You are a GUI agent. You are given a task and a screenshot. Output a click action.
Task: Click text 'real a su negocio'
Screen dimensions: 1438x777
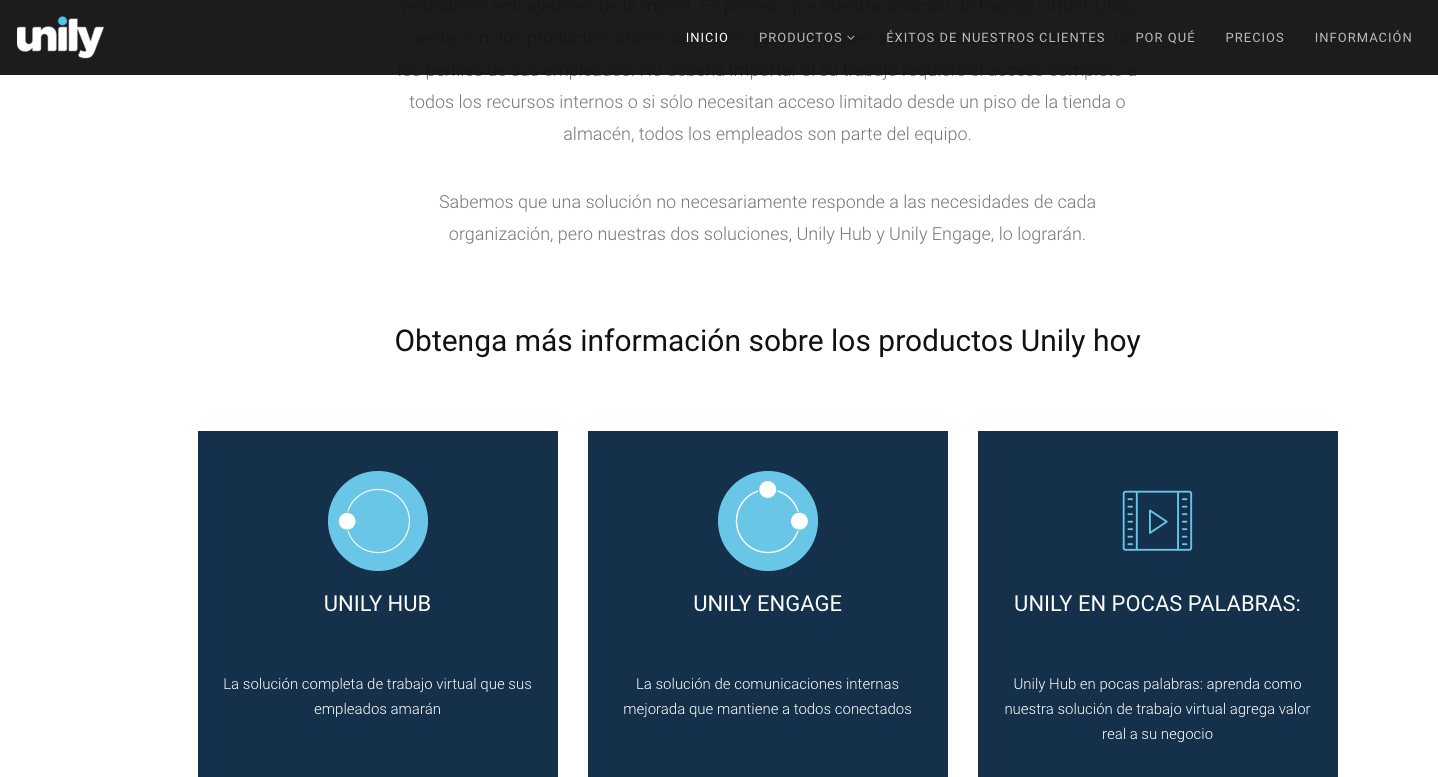(x=1157, y=734)
